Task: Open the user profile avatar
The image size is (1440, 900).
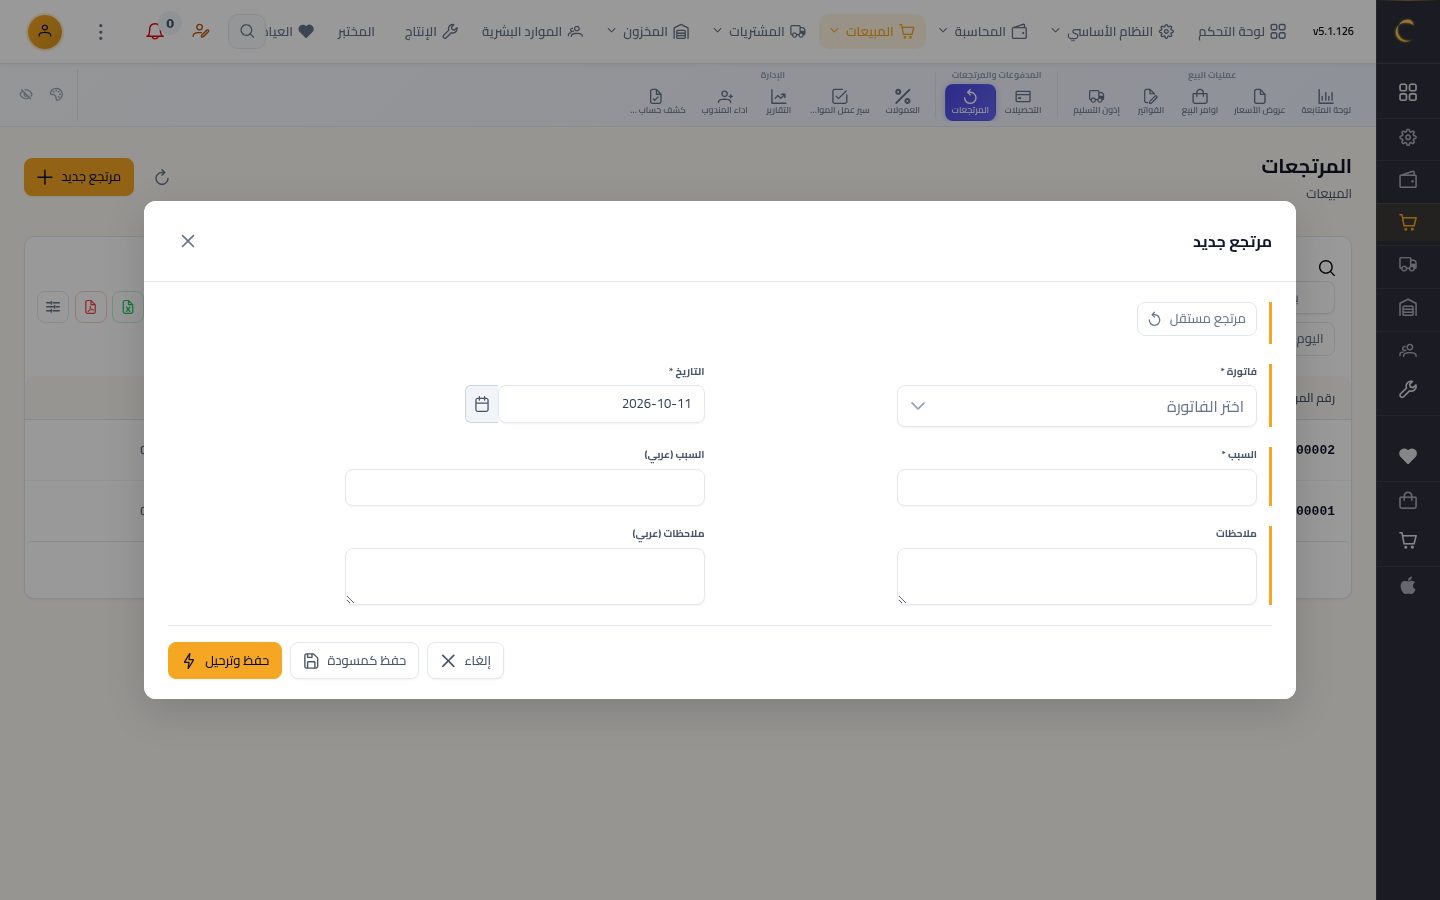Action: (45, 31)
